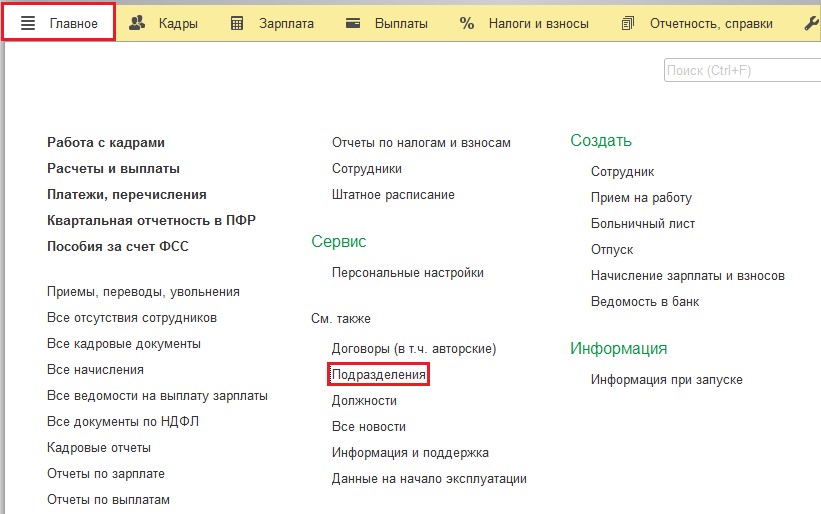Click the people icon for Кадры
This screenshot has height=514, width=821.
pyautogui.click(x=137, y=23)
